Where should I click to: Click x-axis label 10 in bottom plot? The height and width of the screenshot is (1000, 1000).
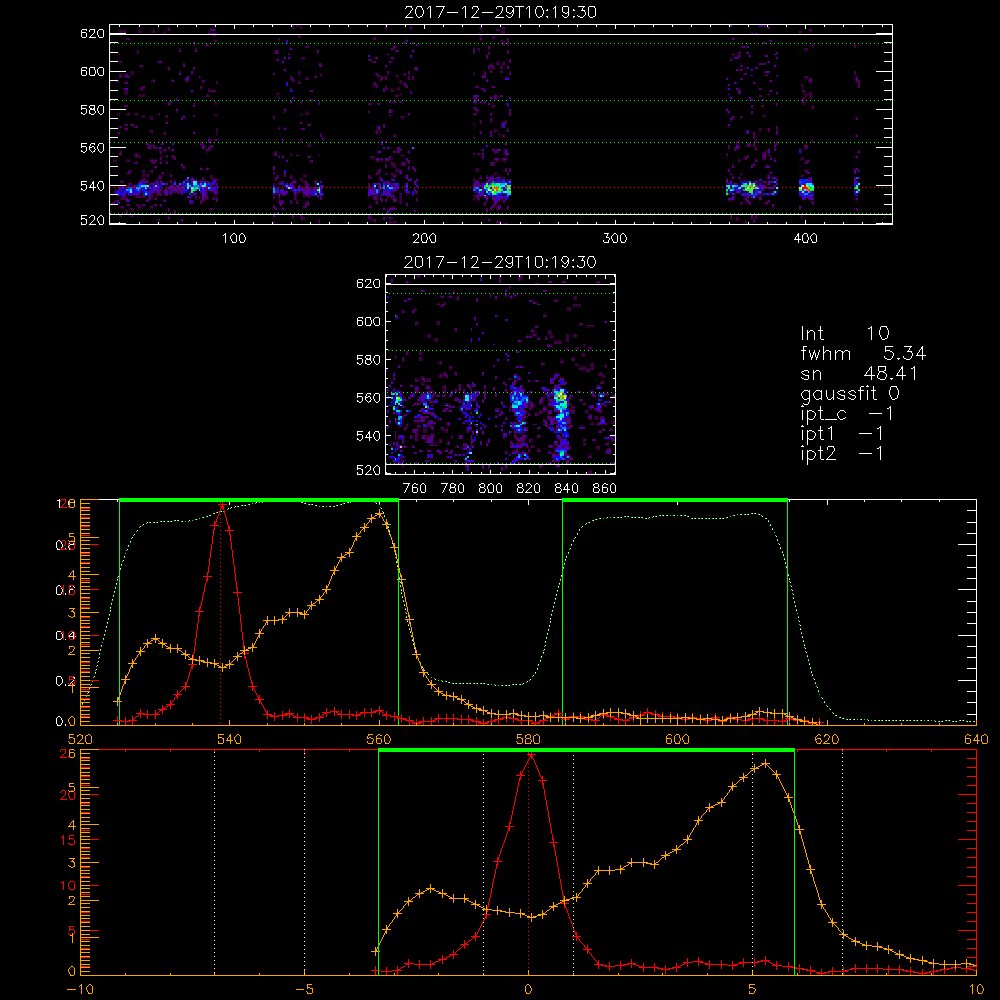[976, 989]
